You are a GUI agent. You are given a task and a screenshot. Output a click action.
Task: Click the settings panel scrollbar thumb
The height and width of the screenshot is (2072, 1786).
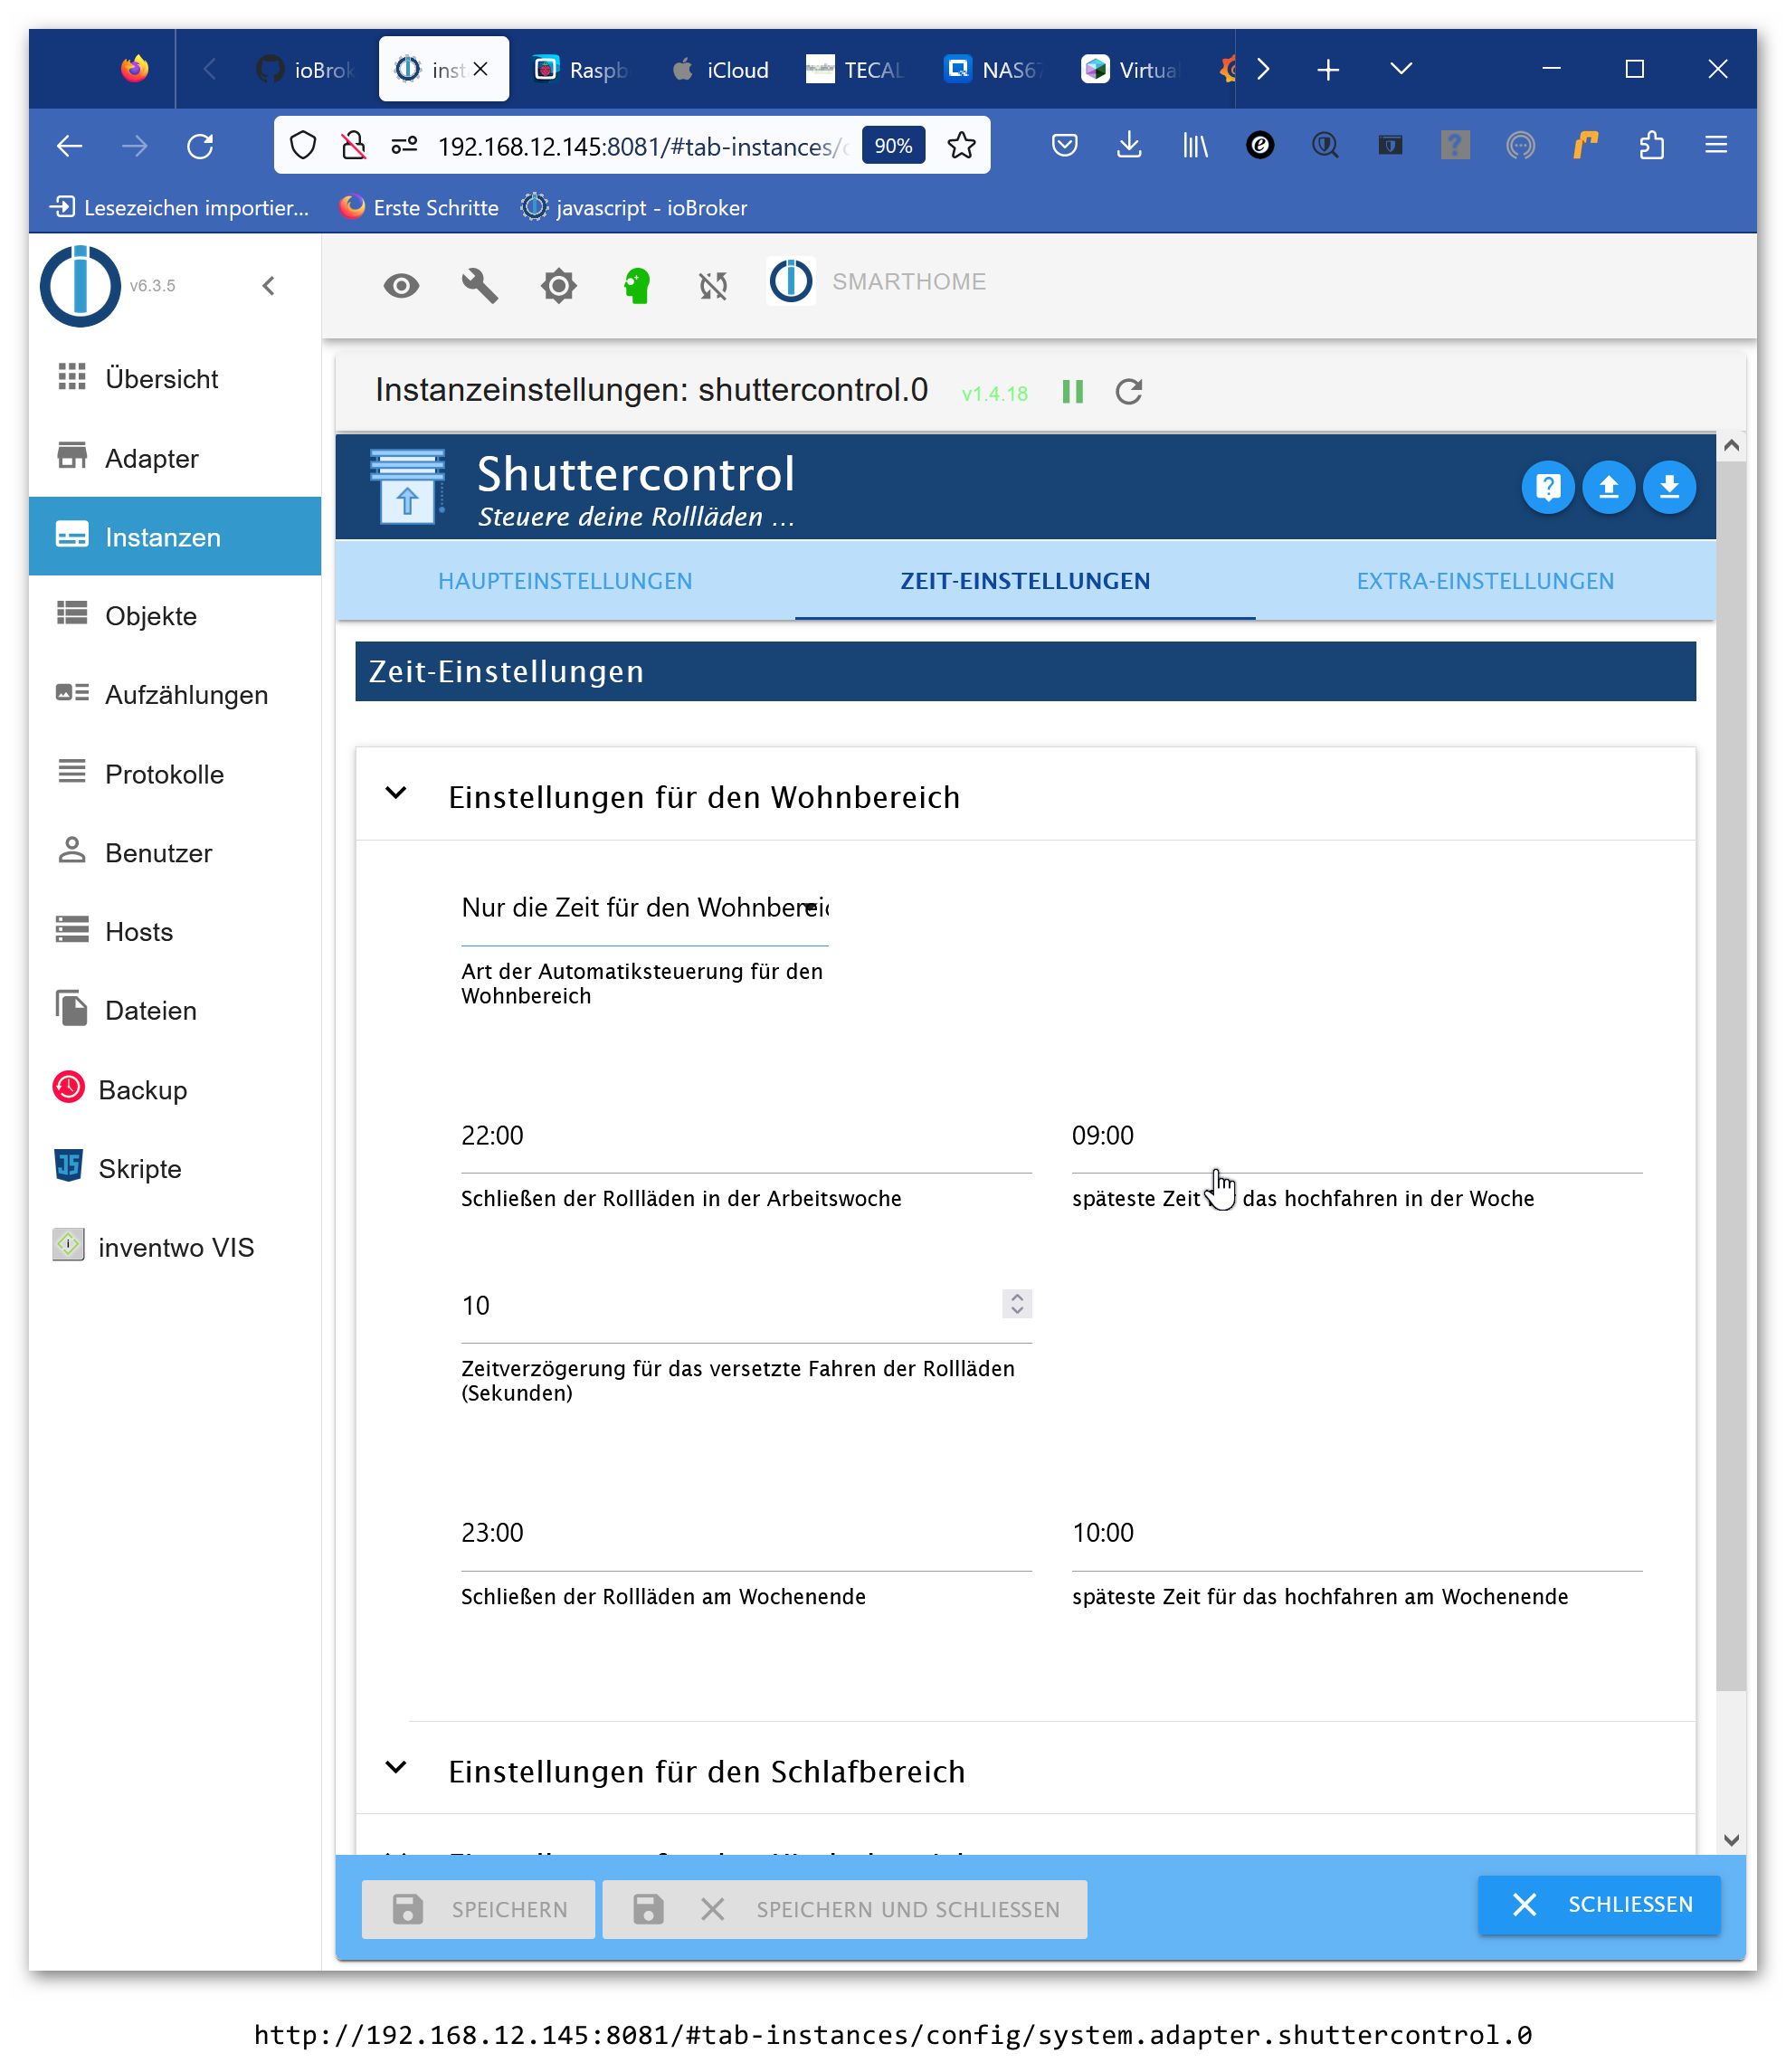(x=1731, y=1075)
